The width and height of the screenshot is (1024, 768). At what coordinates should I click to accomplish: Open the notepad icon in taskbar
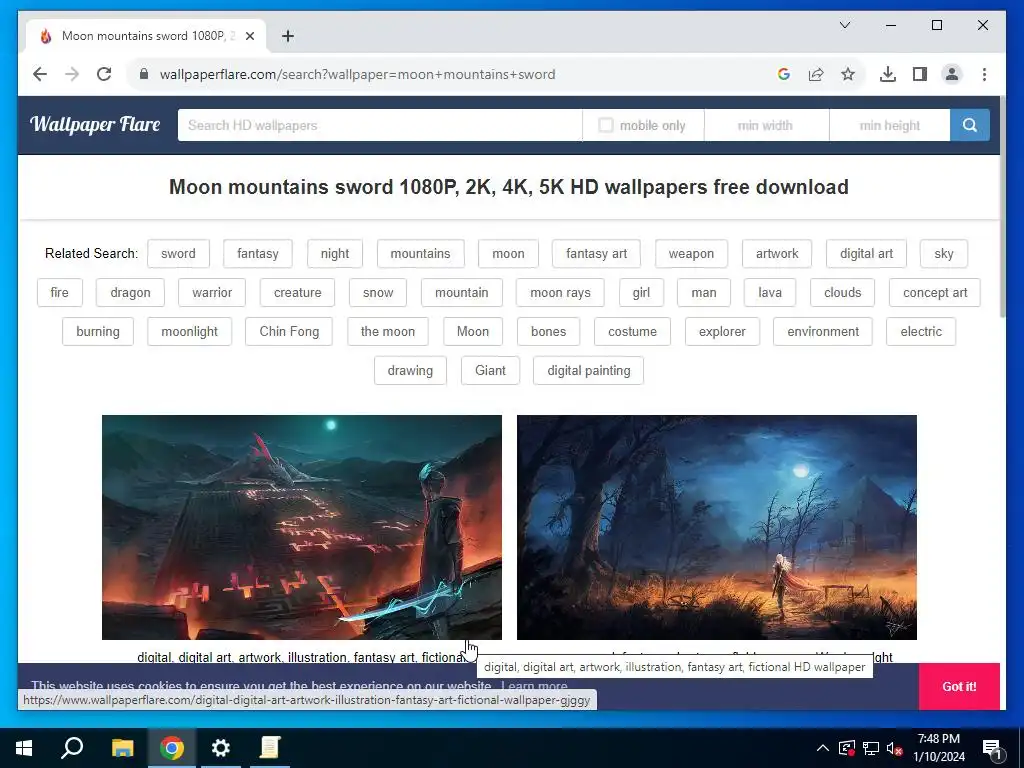click(x=270, y=748)
